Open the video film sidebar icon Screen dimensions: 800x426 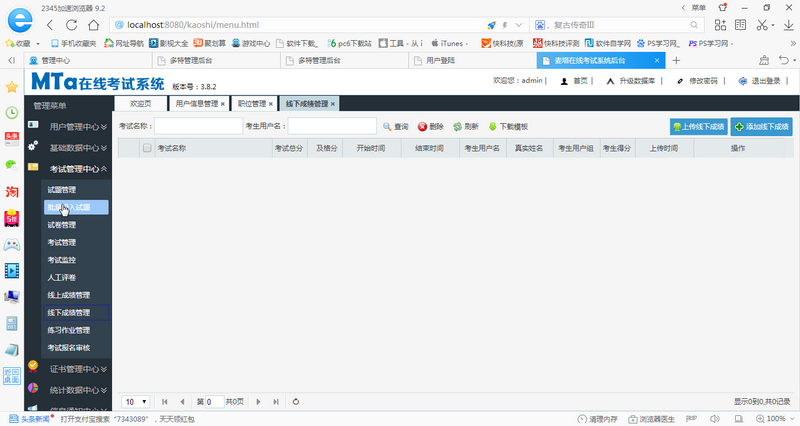[12, 270]
